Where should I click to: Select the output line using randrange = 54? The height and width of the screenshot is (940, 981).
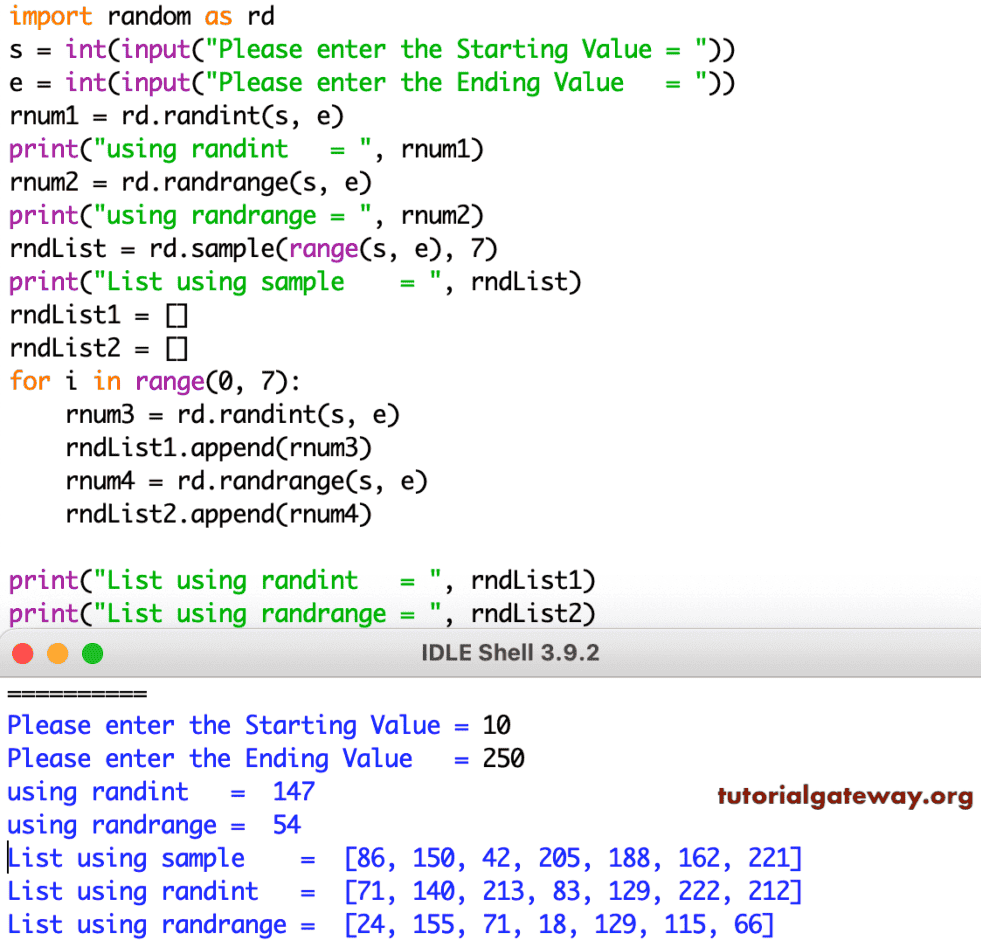coord(150,824)
